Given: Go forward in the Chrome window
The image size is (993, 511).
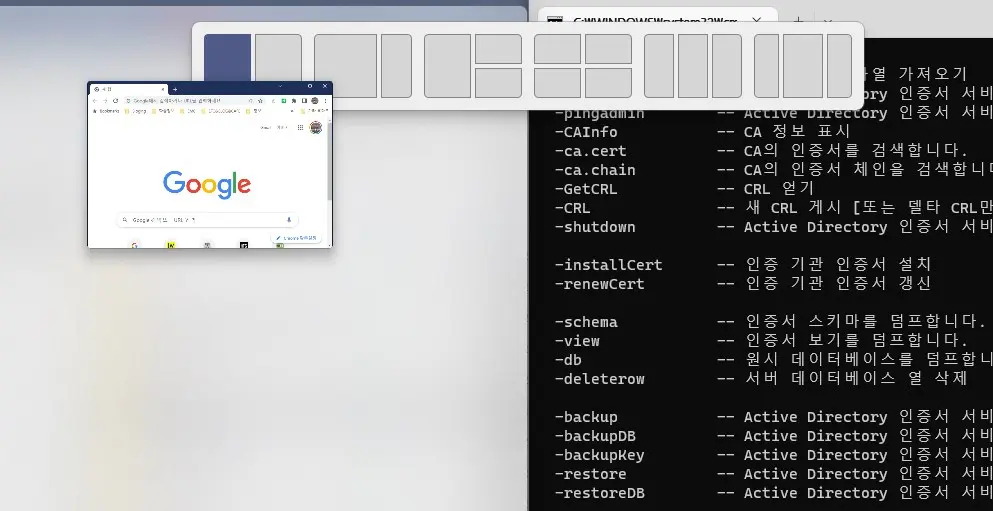Looking at the screenshot, I should pos(105,101).
